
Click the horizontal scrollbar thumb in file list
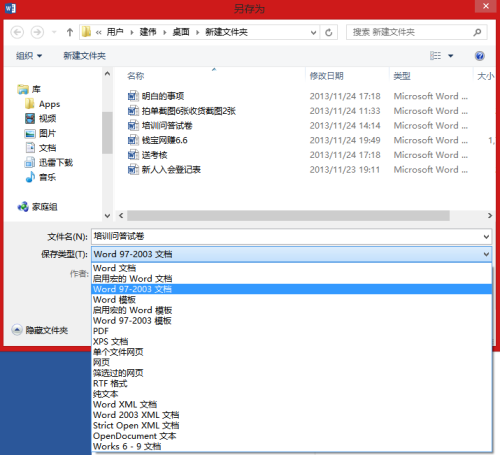point(288,216)
